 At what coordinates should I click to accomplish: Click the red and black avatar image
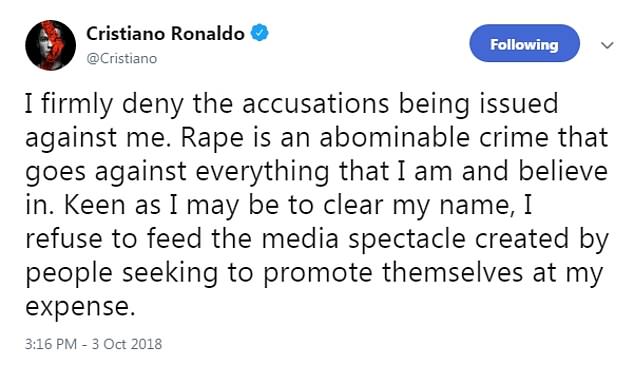pyautogui.click(x=51, y=45)
